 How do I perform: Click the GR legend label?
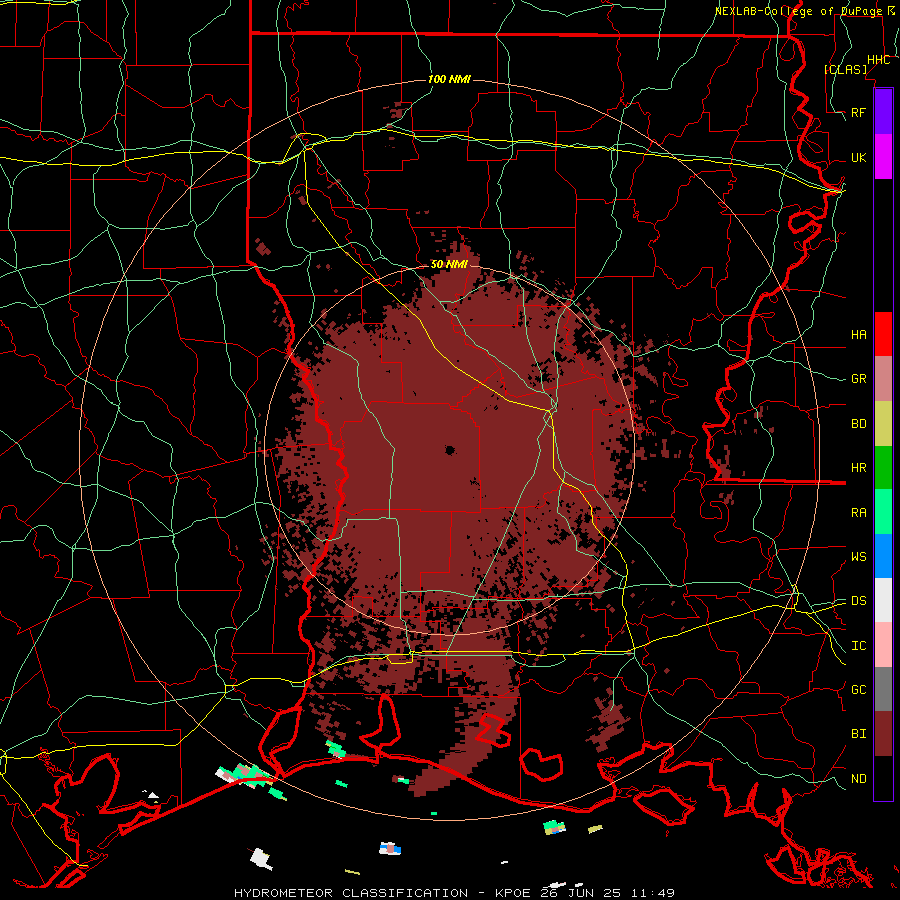point(858,379)
